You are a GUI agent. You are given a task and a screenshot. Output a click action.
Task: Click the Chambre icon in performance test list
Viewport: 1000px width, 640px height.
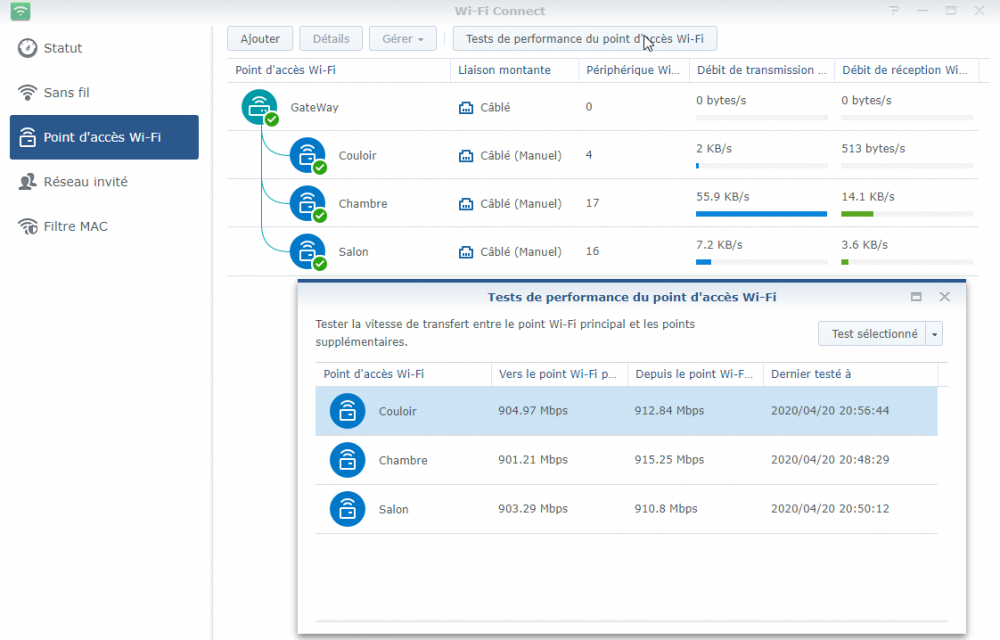pos(347,460)
